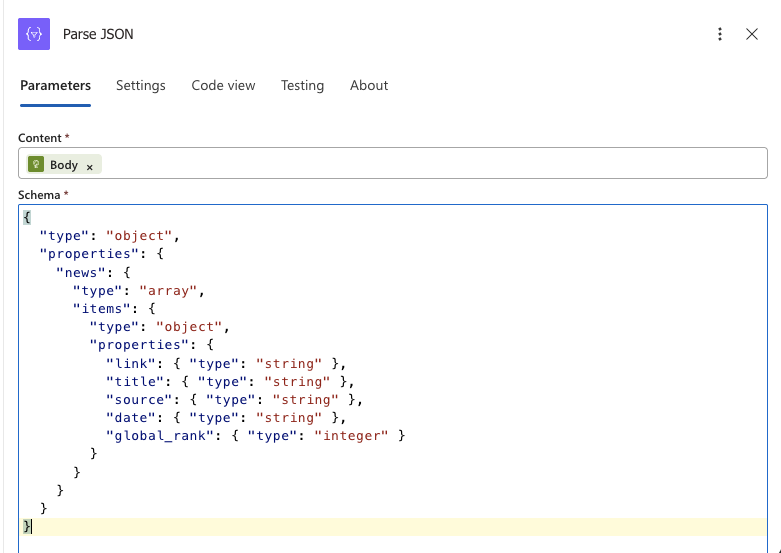Viewport: 781px width, 553px height.
Task: Switch to the Testing tab
Action: pyautogui.click(x=302, y=86)
